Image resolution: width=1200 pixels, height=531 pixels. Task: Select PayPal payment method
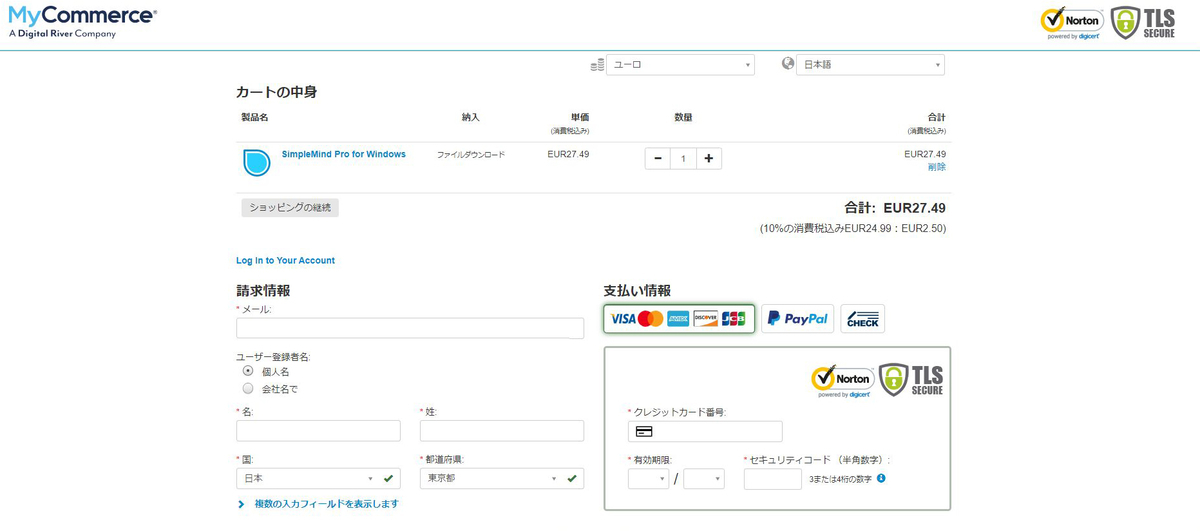797,319
